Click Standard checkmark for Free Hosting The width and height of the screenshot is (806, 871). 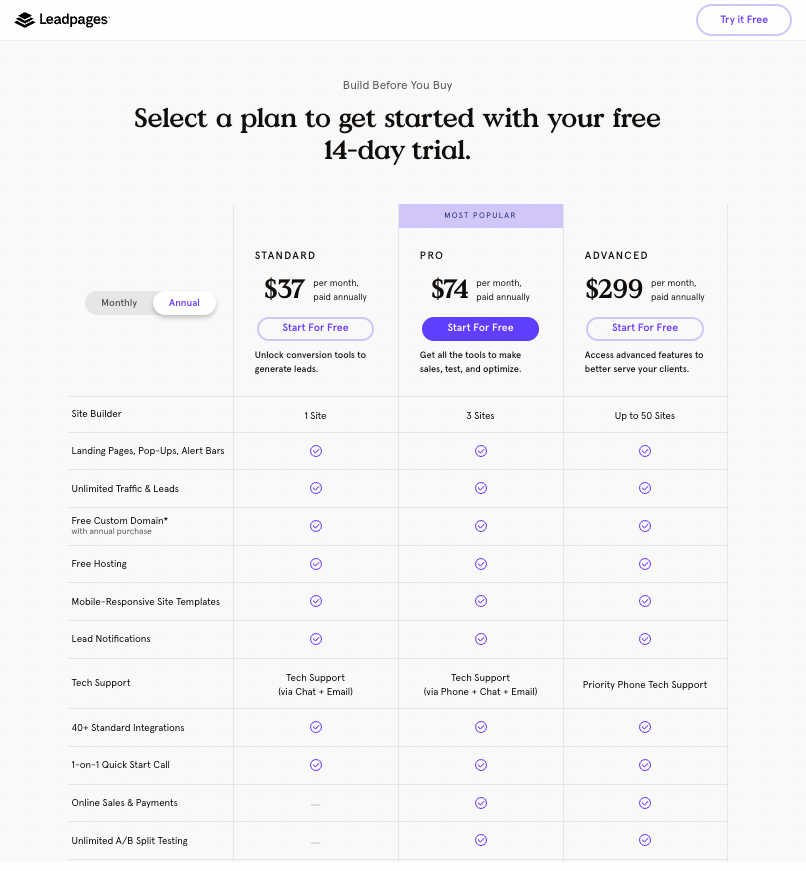click(x=316, y=564)
